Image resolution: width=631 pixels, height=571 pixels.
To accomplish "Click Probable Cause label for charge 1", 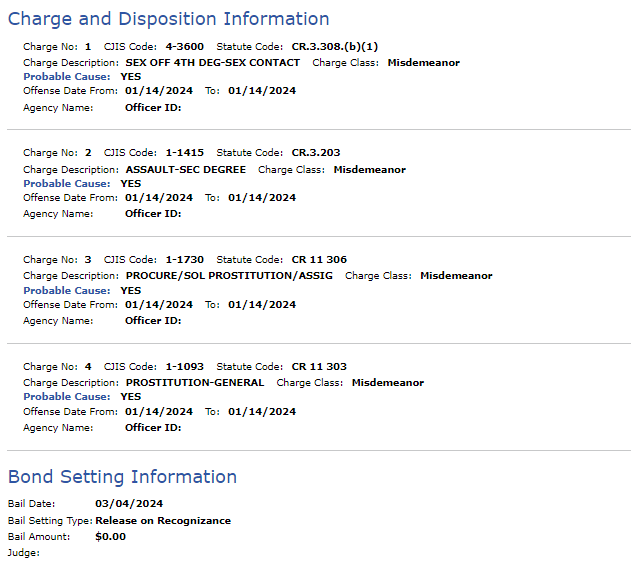I will (67, 76).
